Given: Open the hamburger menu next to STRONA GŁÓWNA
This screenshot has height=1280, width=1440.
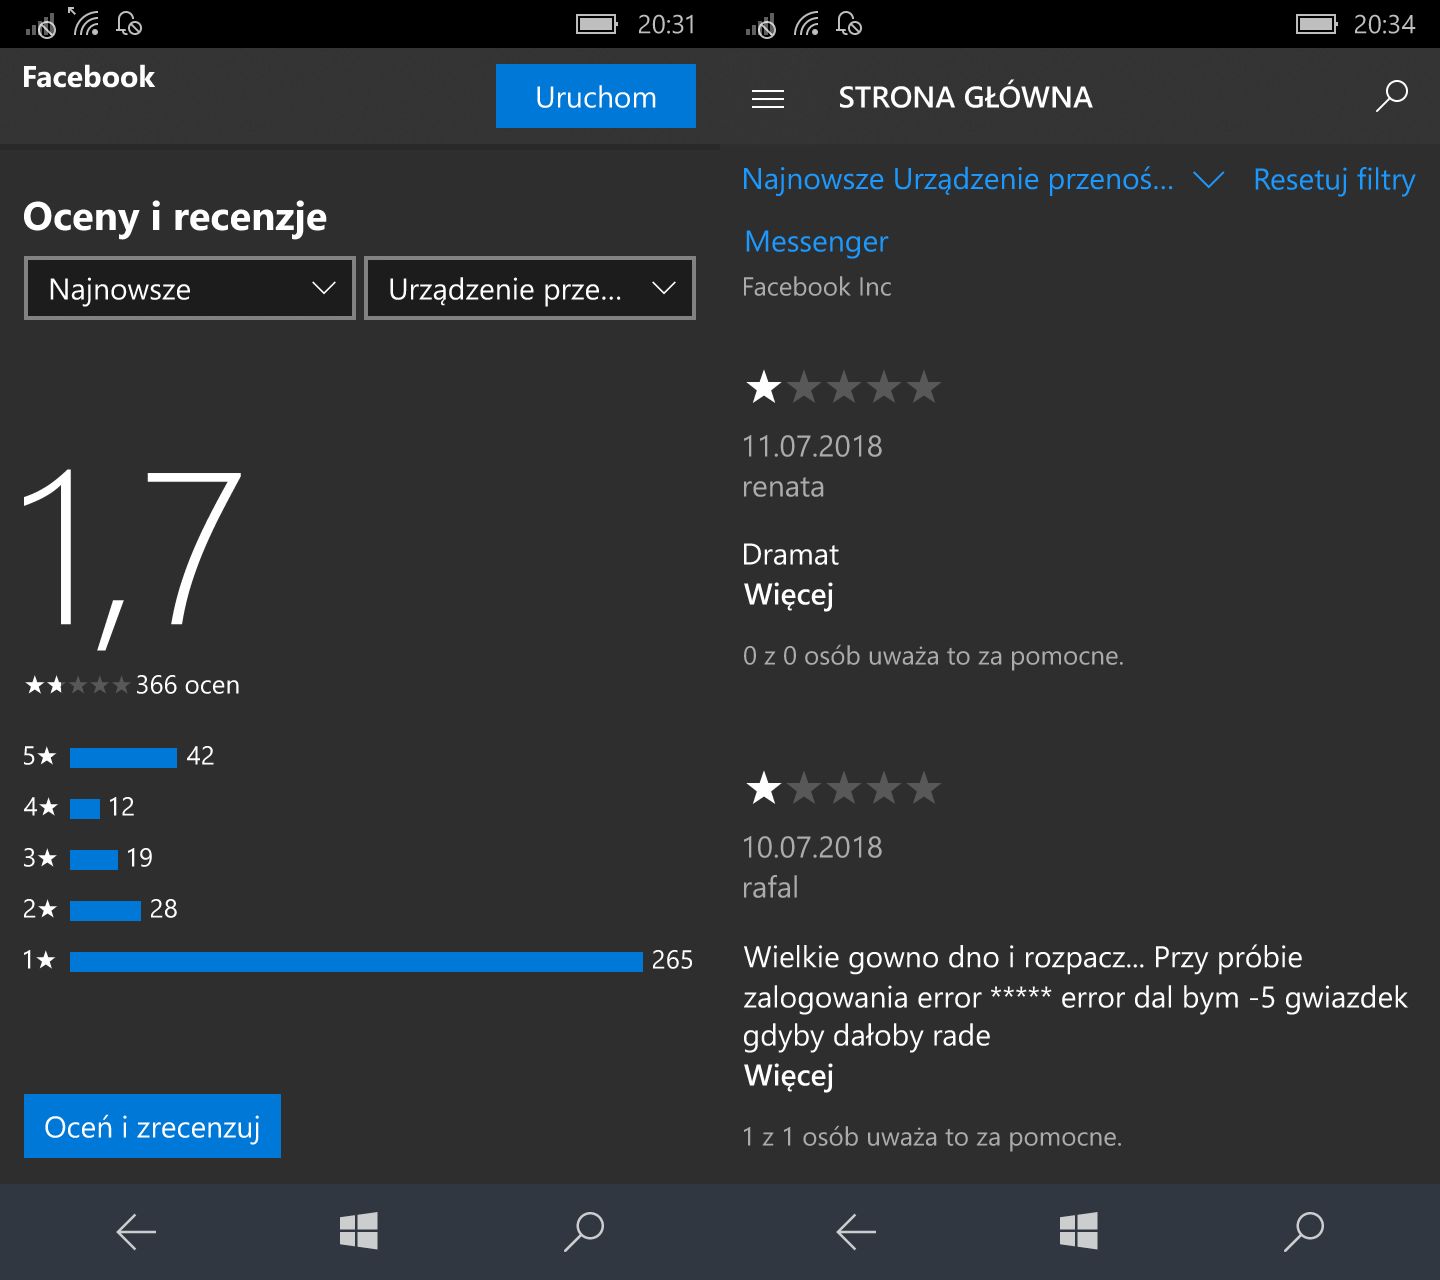Looking at the screenshot, I should (768, 98).
